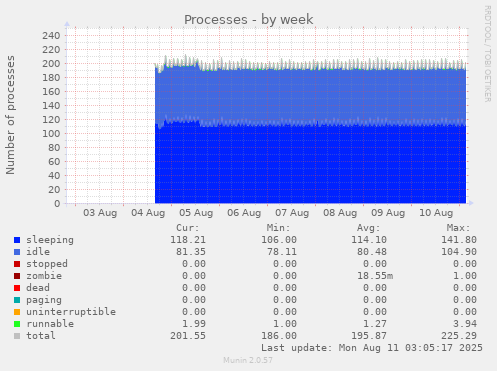The image size is (497, 371).
Task: Click the '04 Aug' x-axis label
Action: pos(148,213)
